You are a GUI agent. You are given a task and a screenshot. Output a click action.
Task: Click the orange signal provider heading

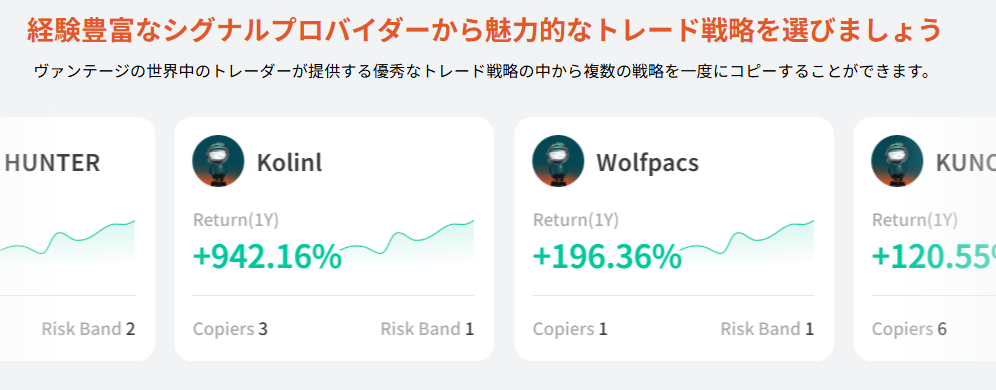click(484, 30)
